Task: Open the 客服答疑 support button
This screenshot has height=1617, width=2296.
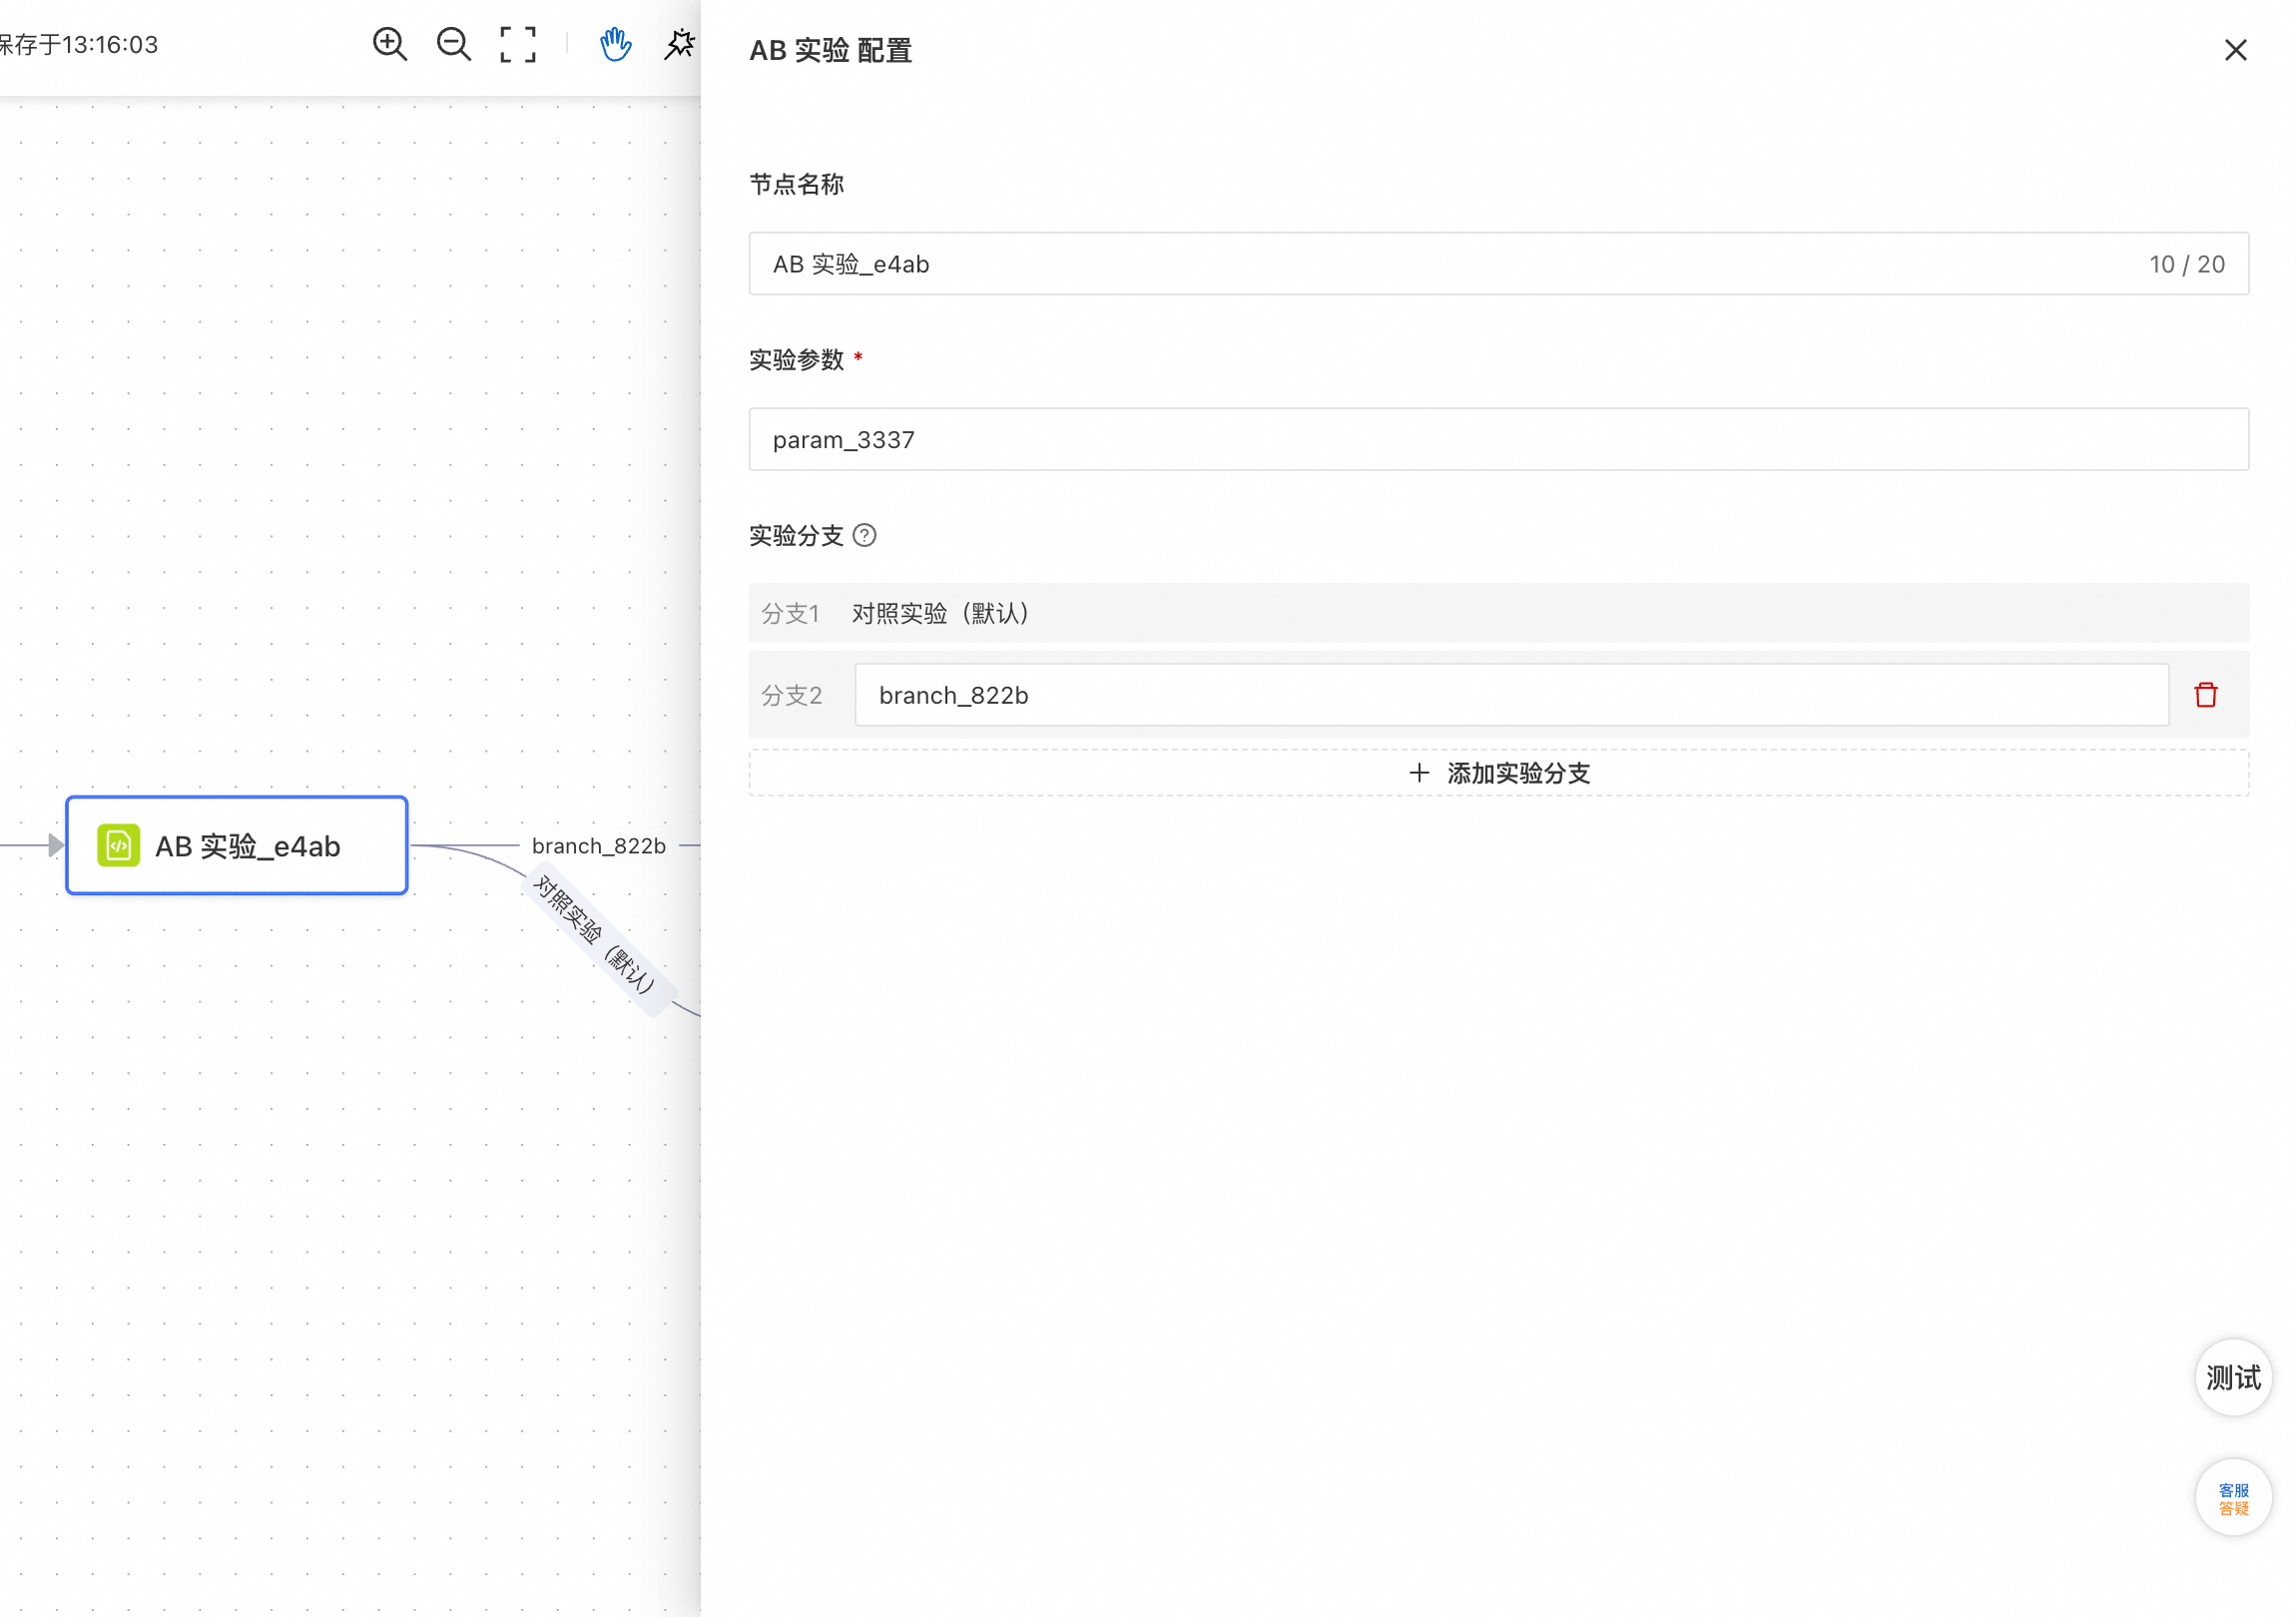Action: (x=2234, y=1499)
